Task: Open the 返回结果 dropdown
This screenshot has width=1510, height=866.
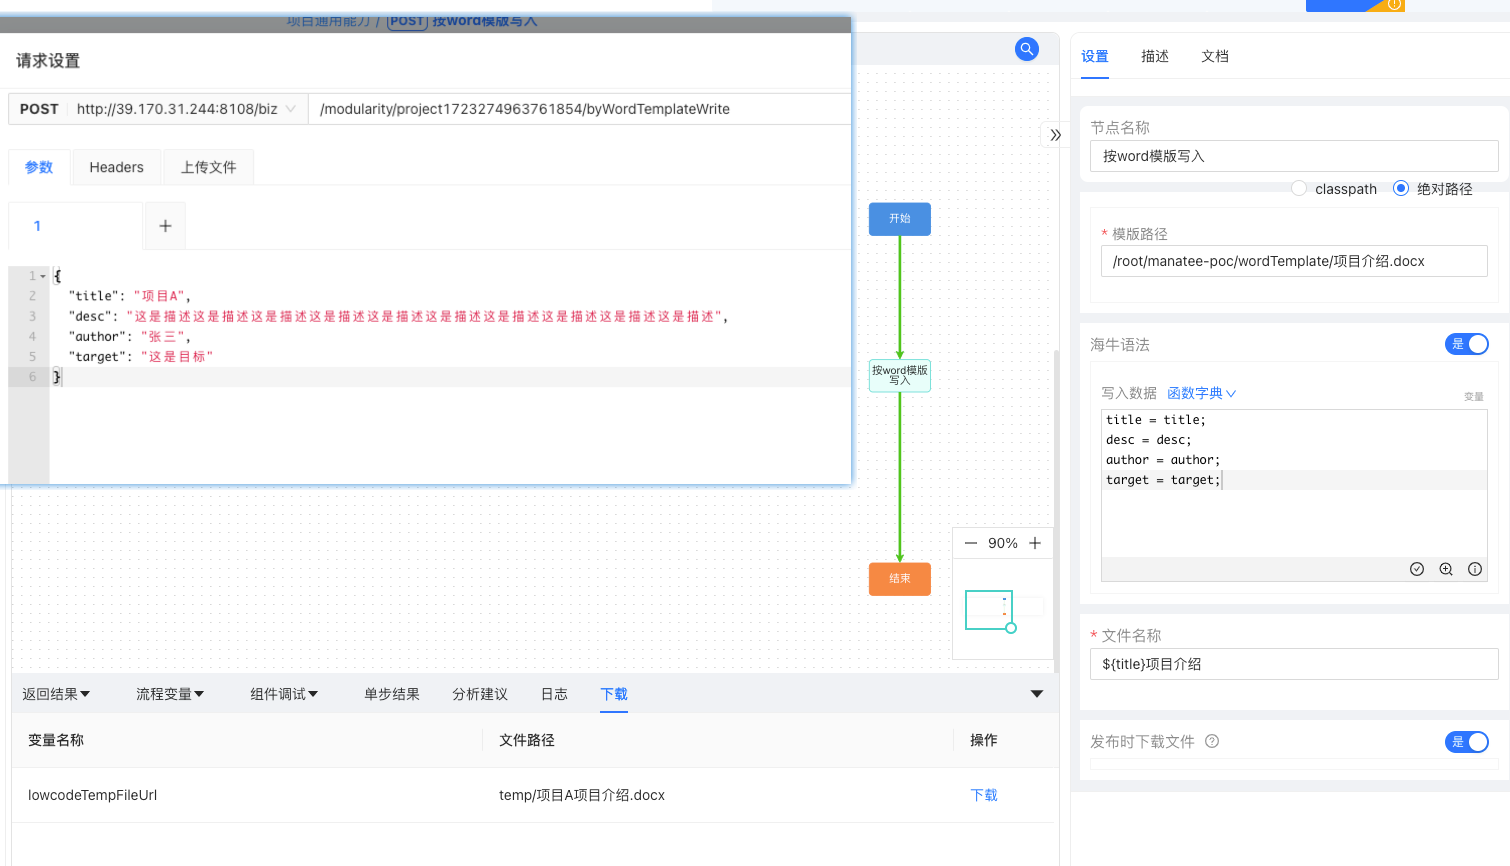Action: click(56, 694)
